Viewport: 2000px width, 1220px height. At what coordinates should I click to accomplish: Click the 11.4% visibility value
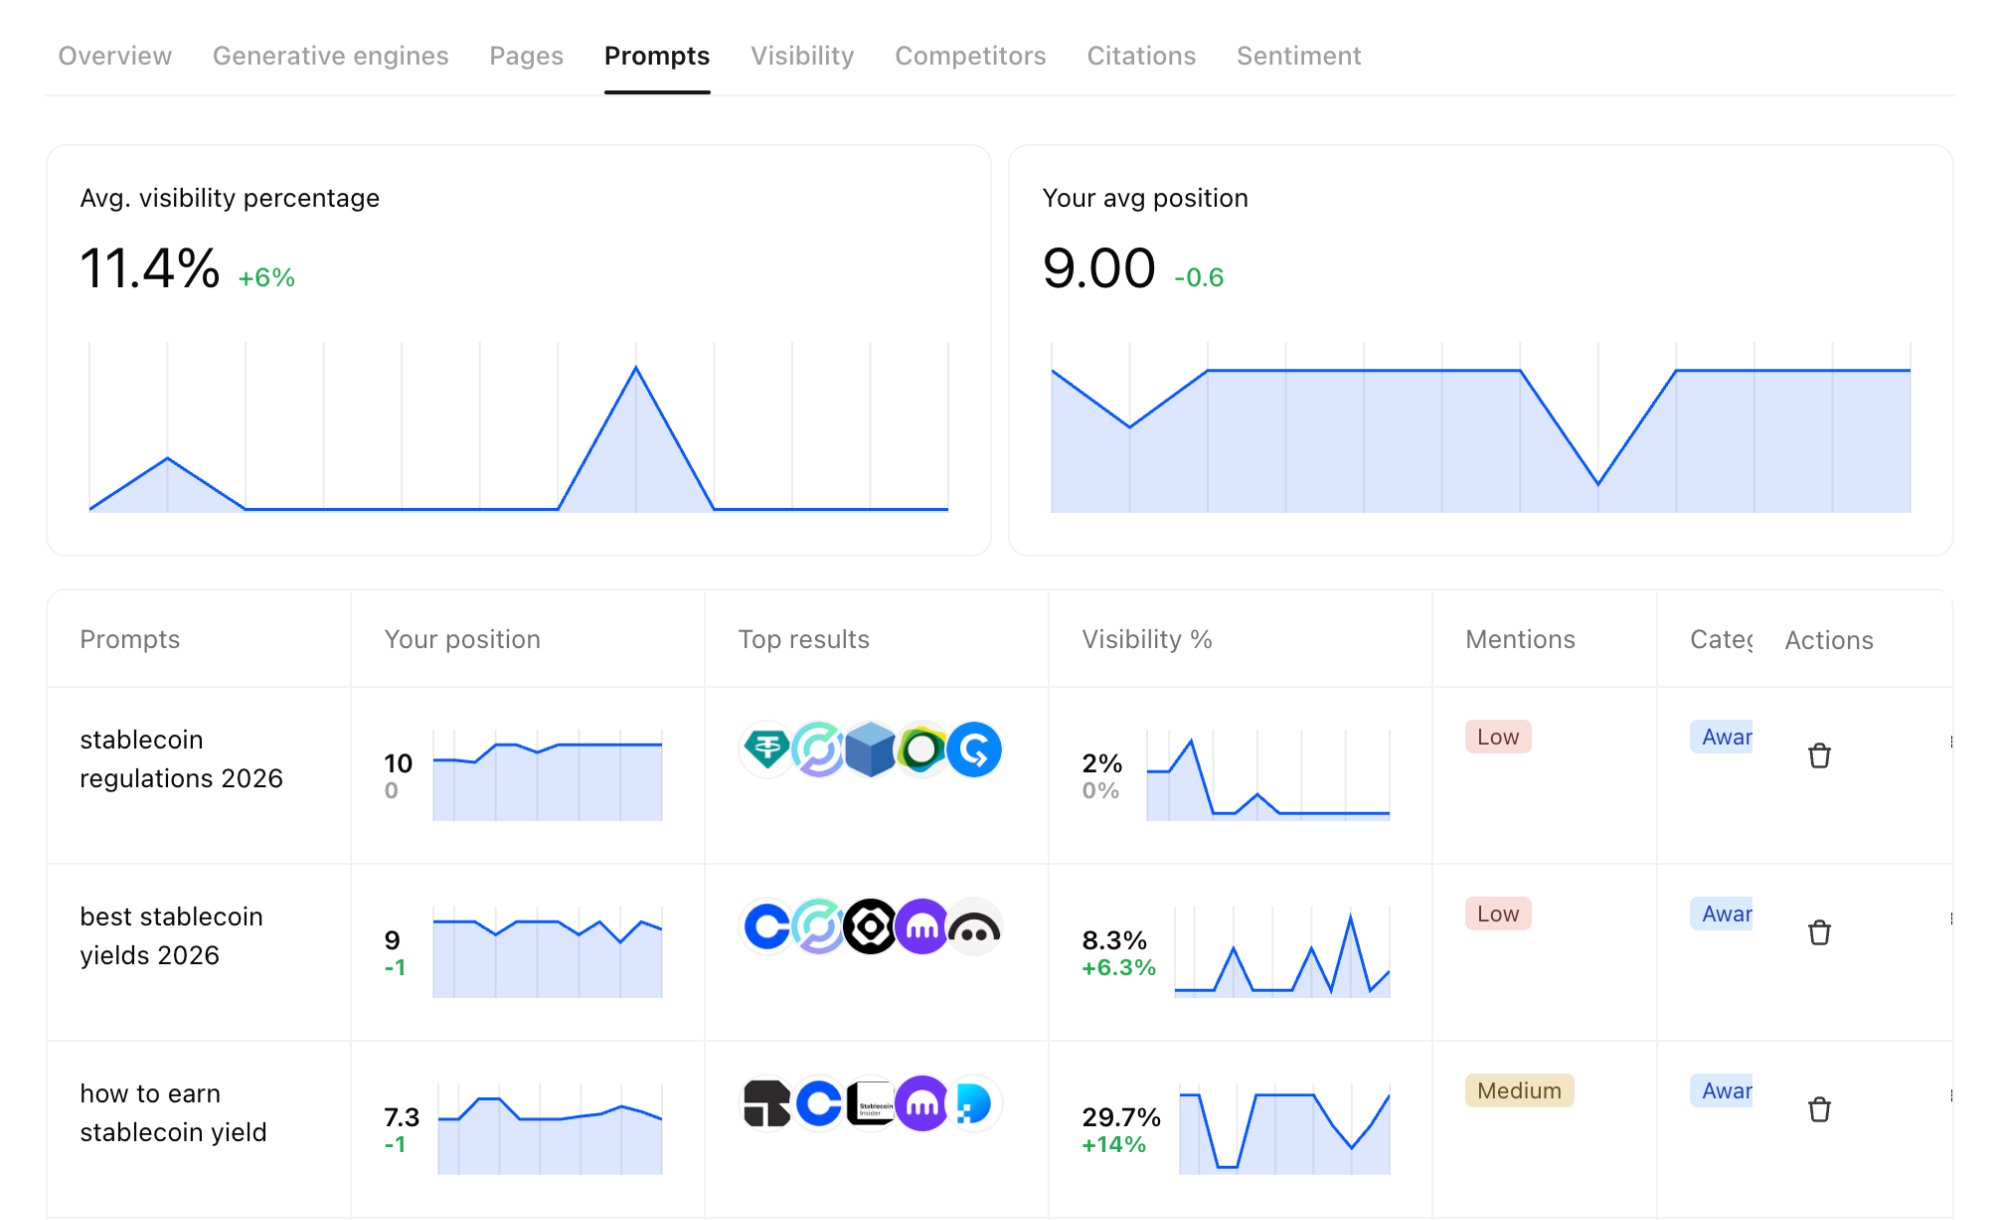click(x=150, y=269)
